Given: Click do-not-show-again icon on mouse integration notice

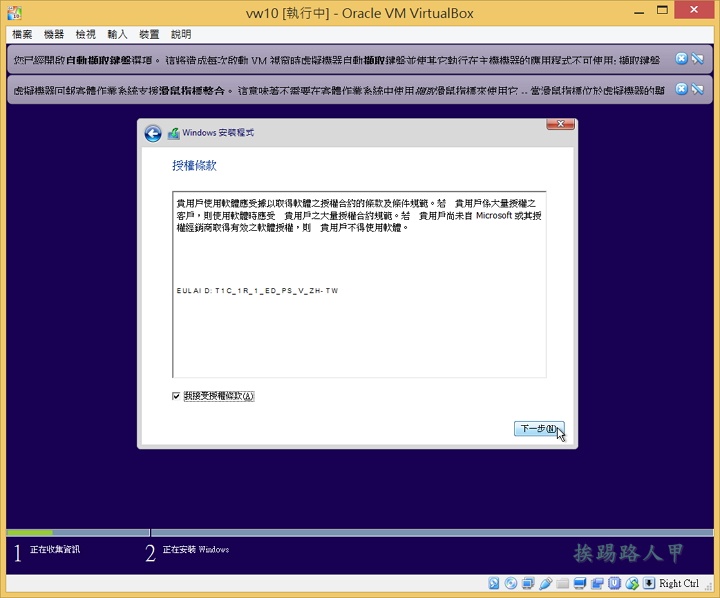Looking at the screenshot, I should (698, 89).
